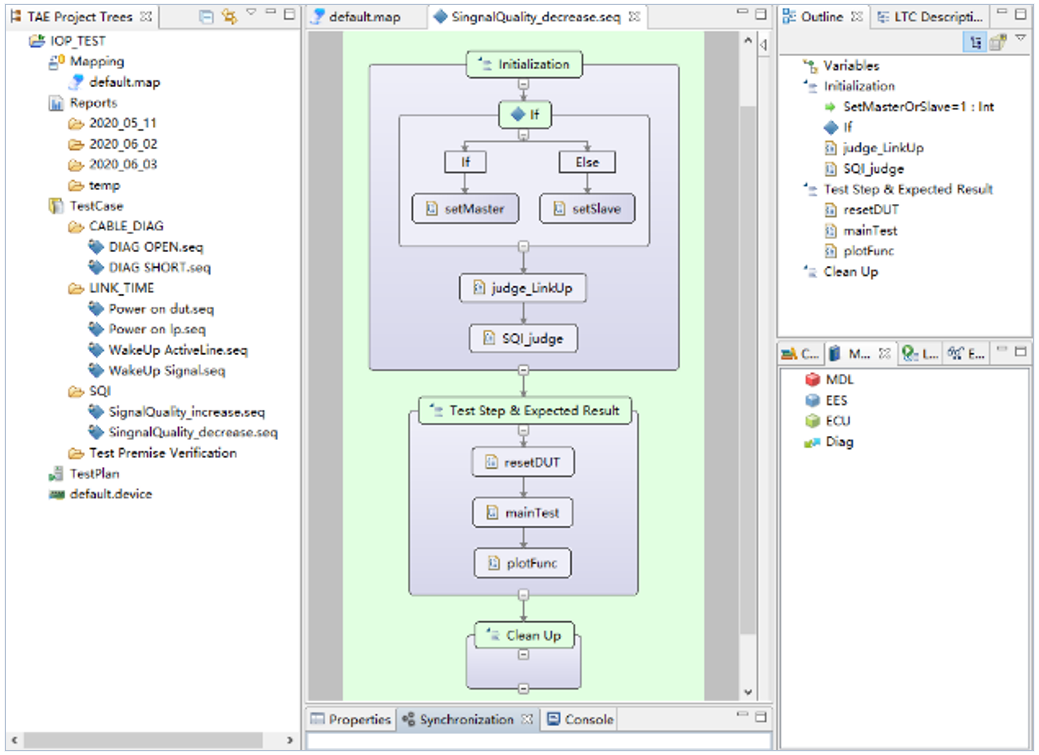Select the SQI_judge node in diagram
This screenshot has height=755, width=1039.
tap(523, 338)
